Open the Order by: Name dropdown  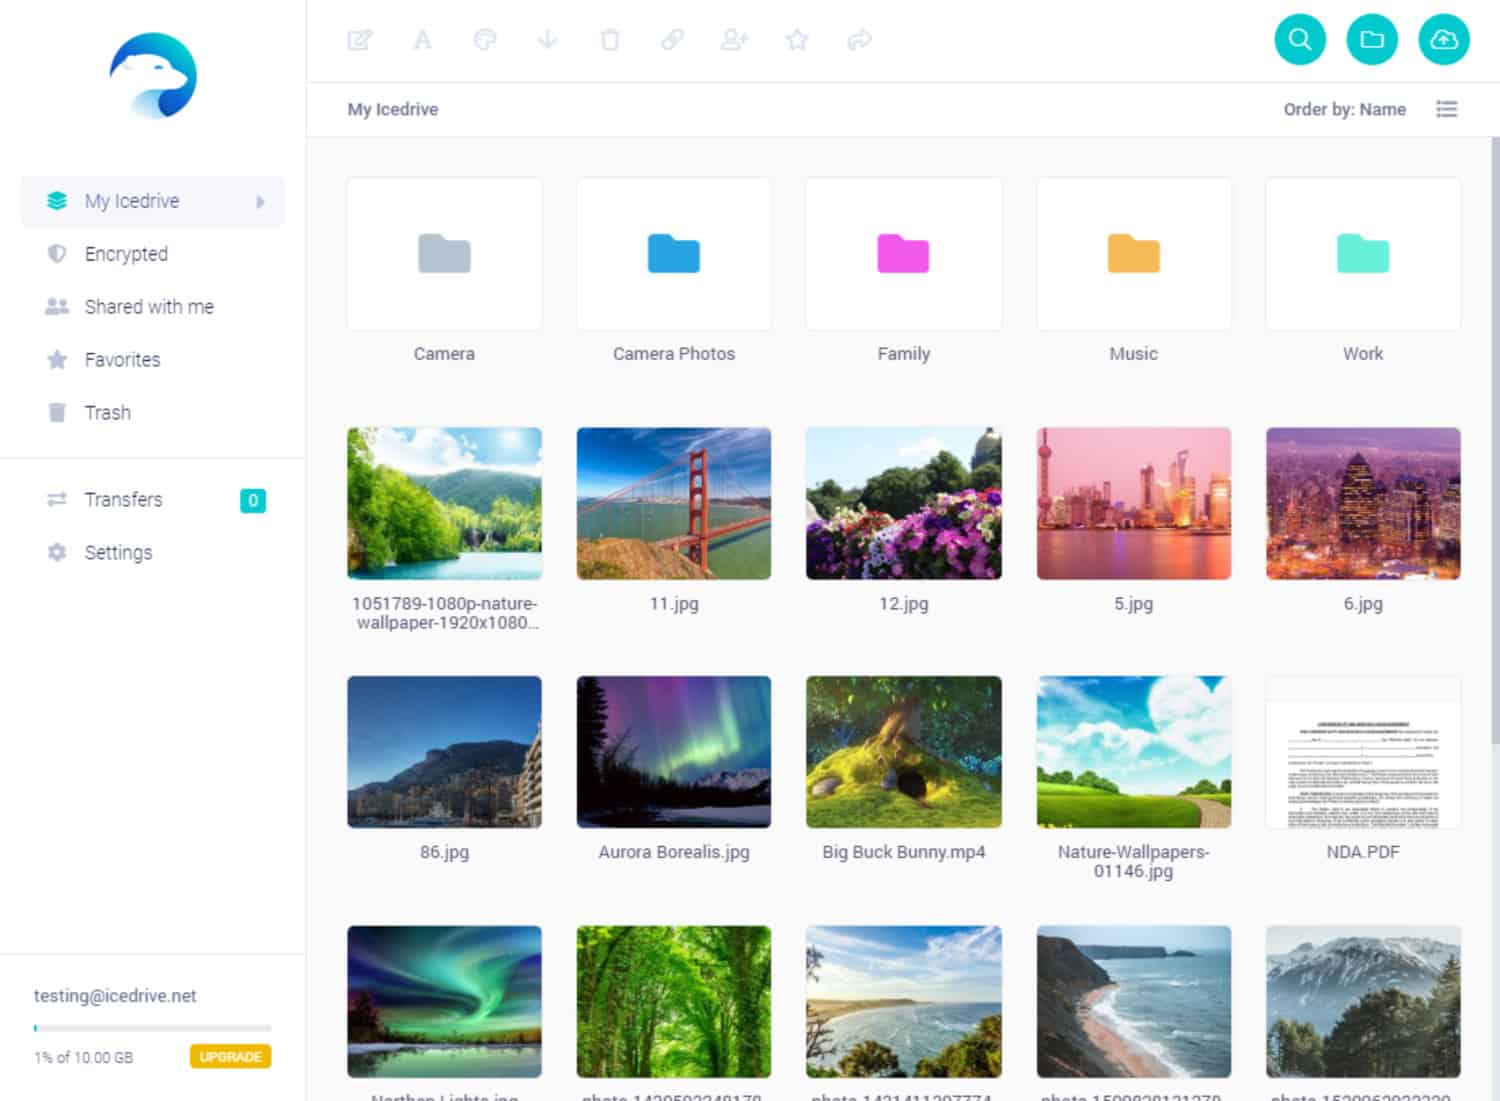coord(1344,109)
